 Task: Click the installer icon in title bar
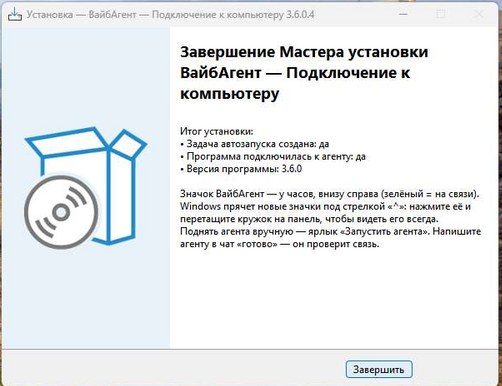(x=15, y=15)
